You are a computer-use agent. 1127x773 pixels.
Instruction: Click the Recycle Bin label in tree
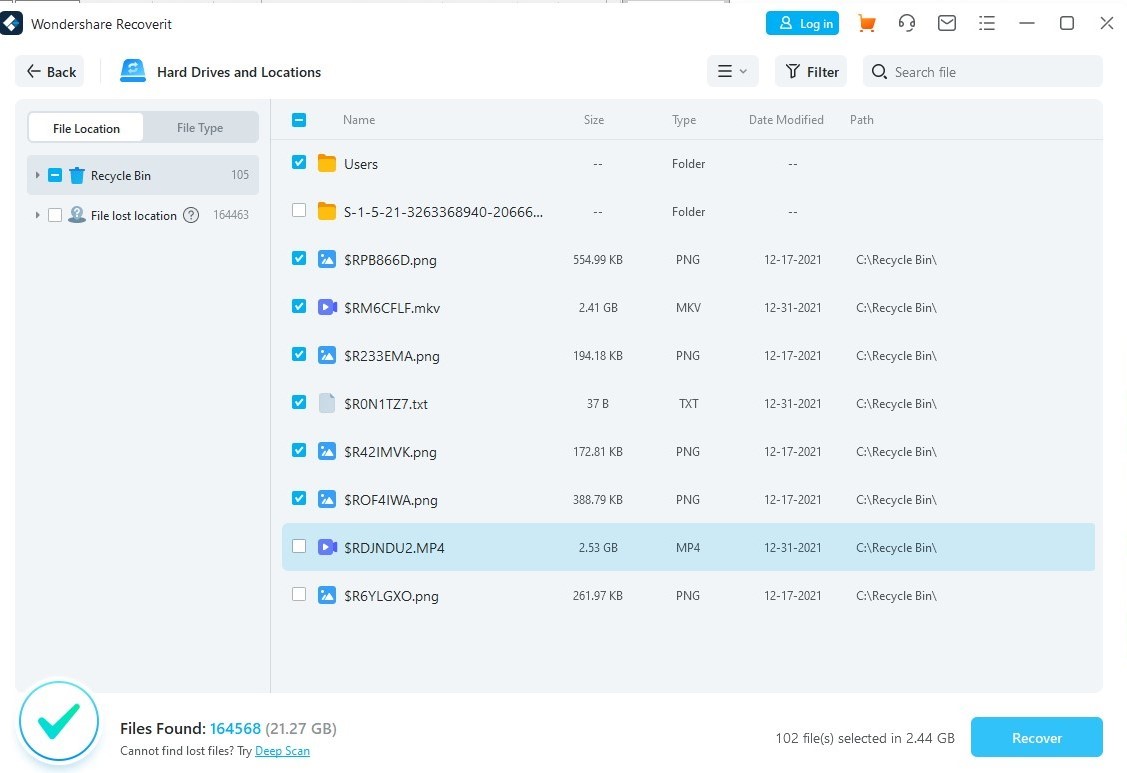121,175
